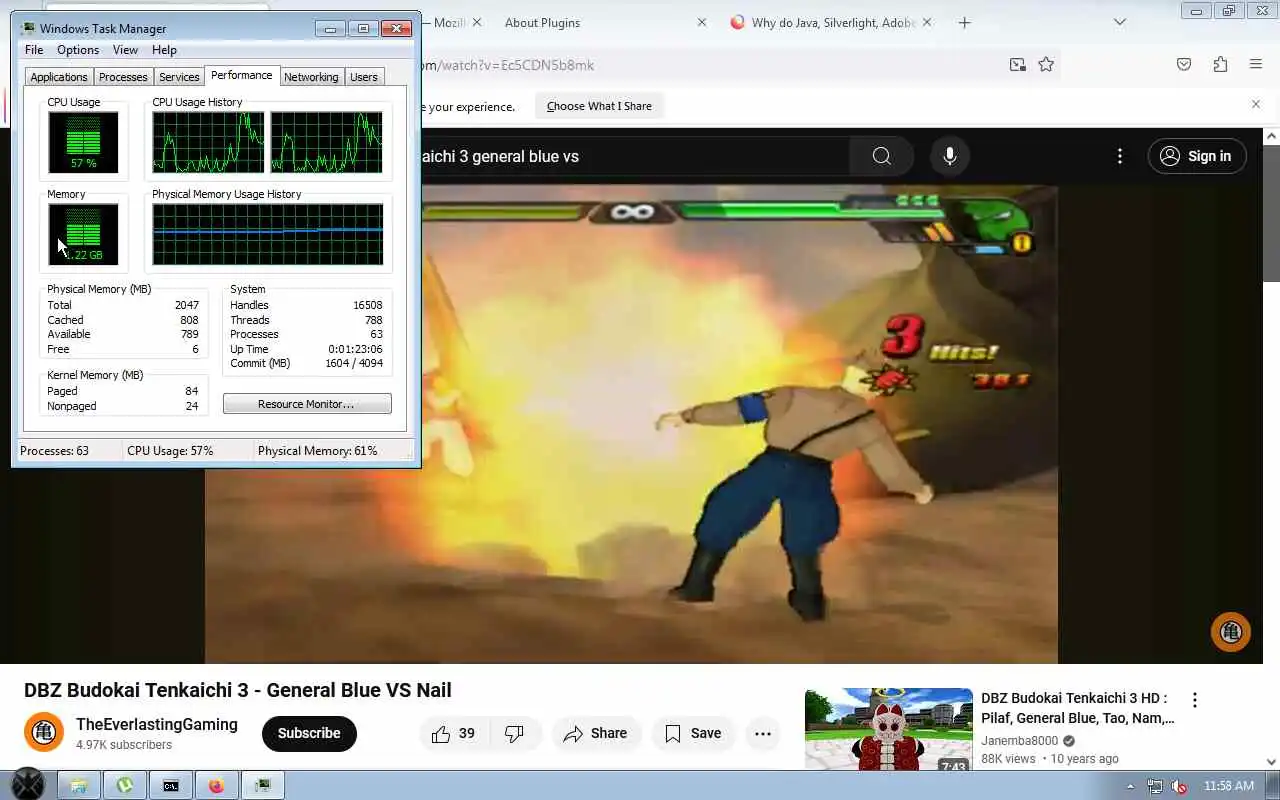This screenshot has width=1280, height=800.
Task: Open Pilaf, General Blue recommended video title
Action: tap(1078, 708)
